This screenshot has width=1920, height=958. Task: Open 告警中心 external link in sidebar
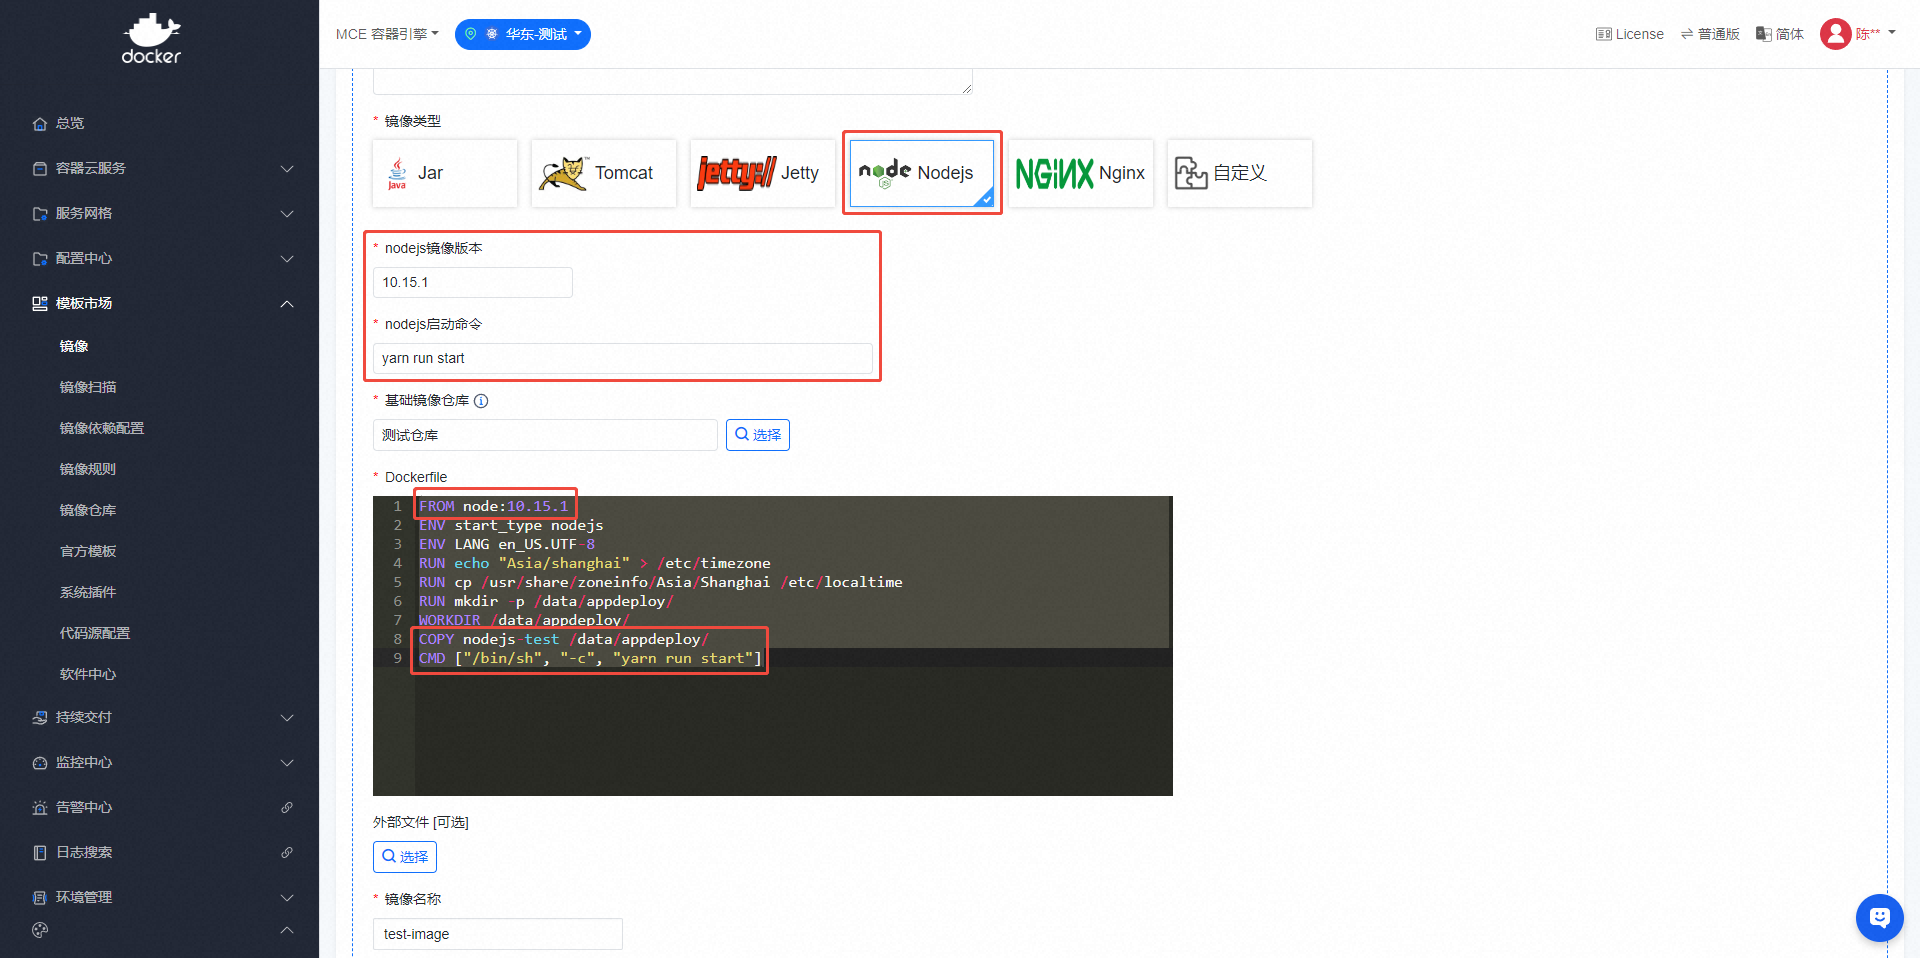(287, 807)
